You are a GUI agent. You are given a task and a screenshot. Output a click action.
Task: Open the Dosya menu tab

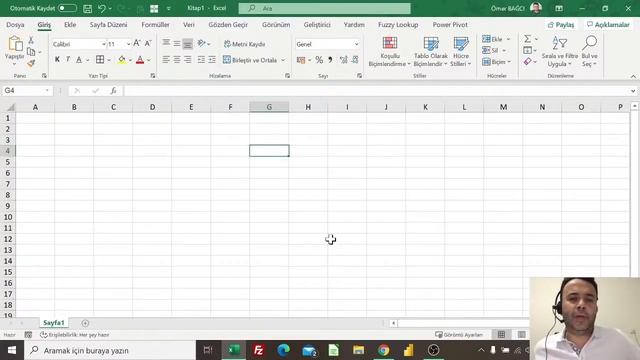point(15,25)
